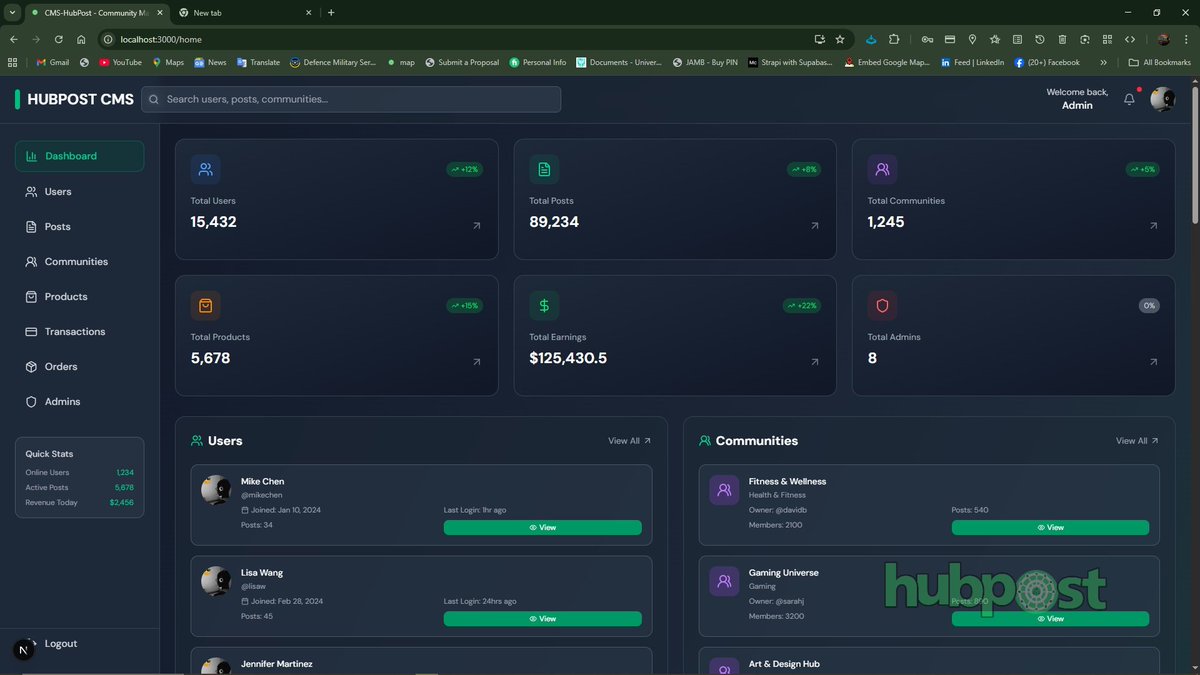Open the Feed | LinkedIn bookmark

(x=972, y=62)
